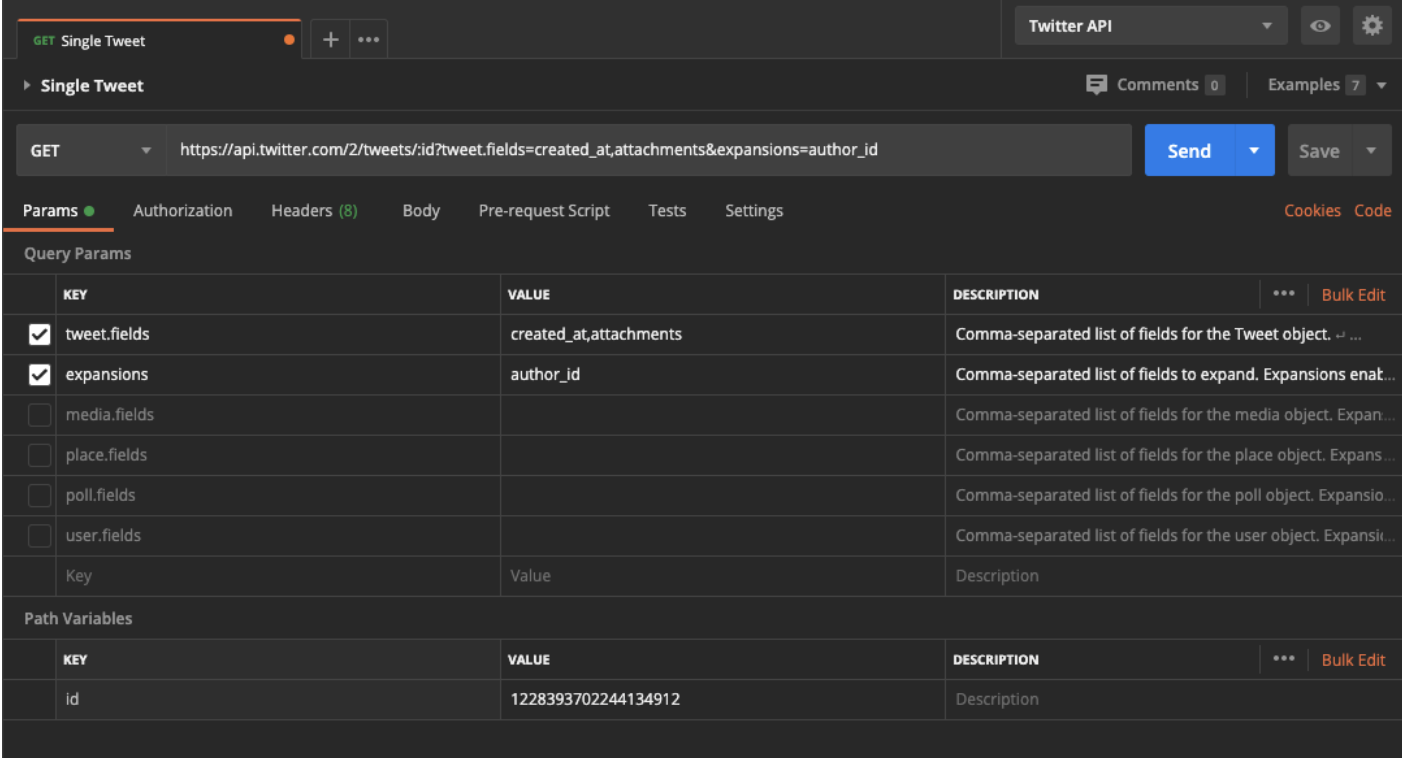Viewport: 1402px width, 758px height.
Task: Open Query Params options ellipsis icon
Action: click(x=1284, y=293)
